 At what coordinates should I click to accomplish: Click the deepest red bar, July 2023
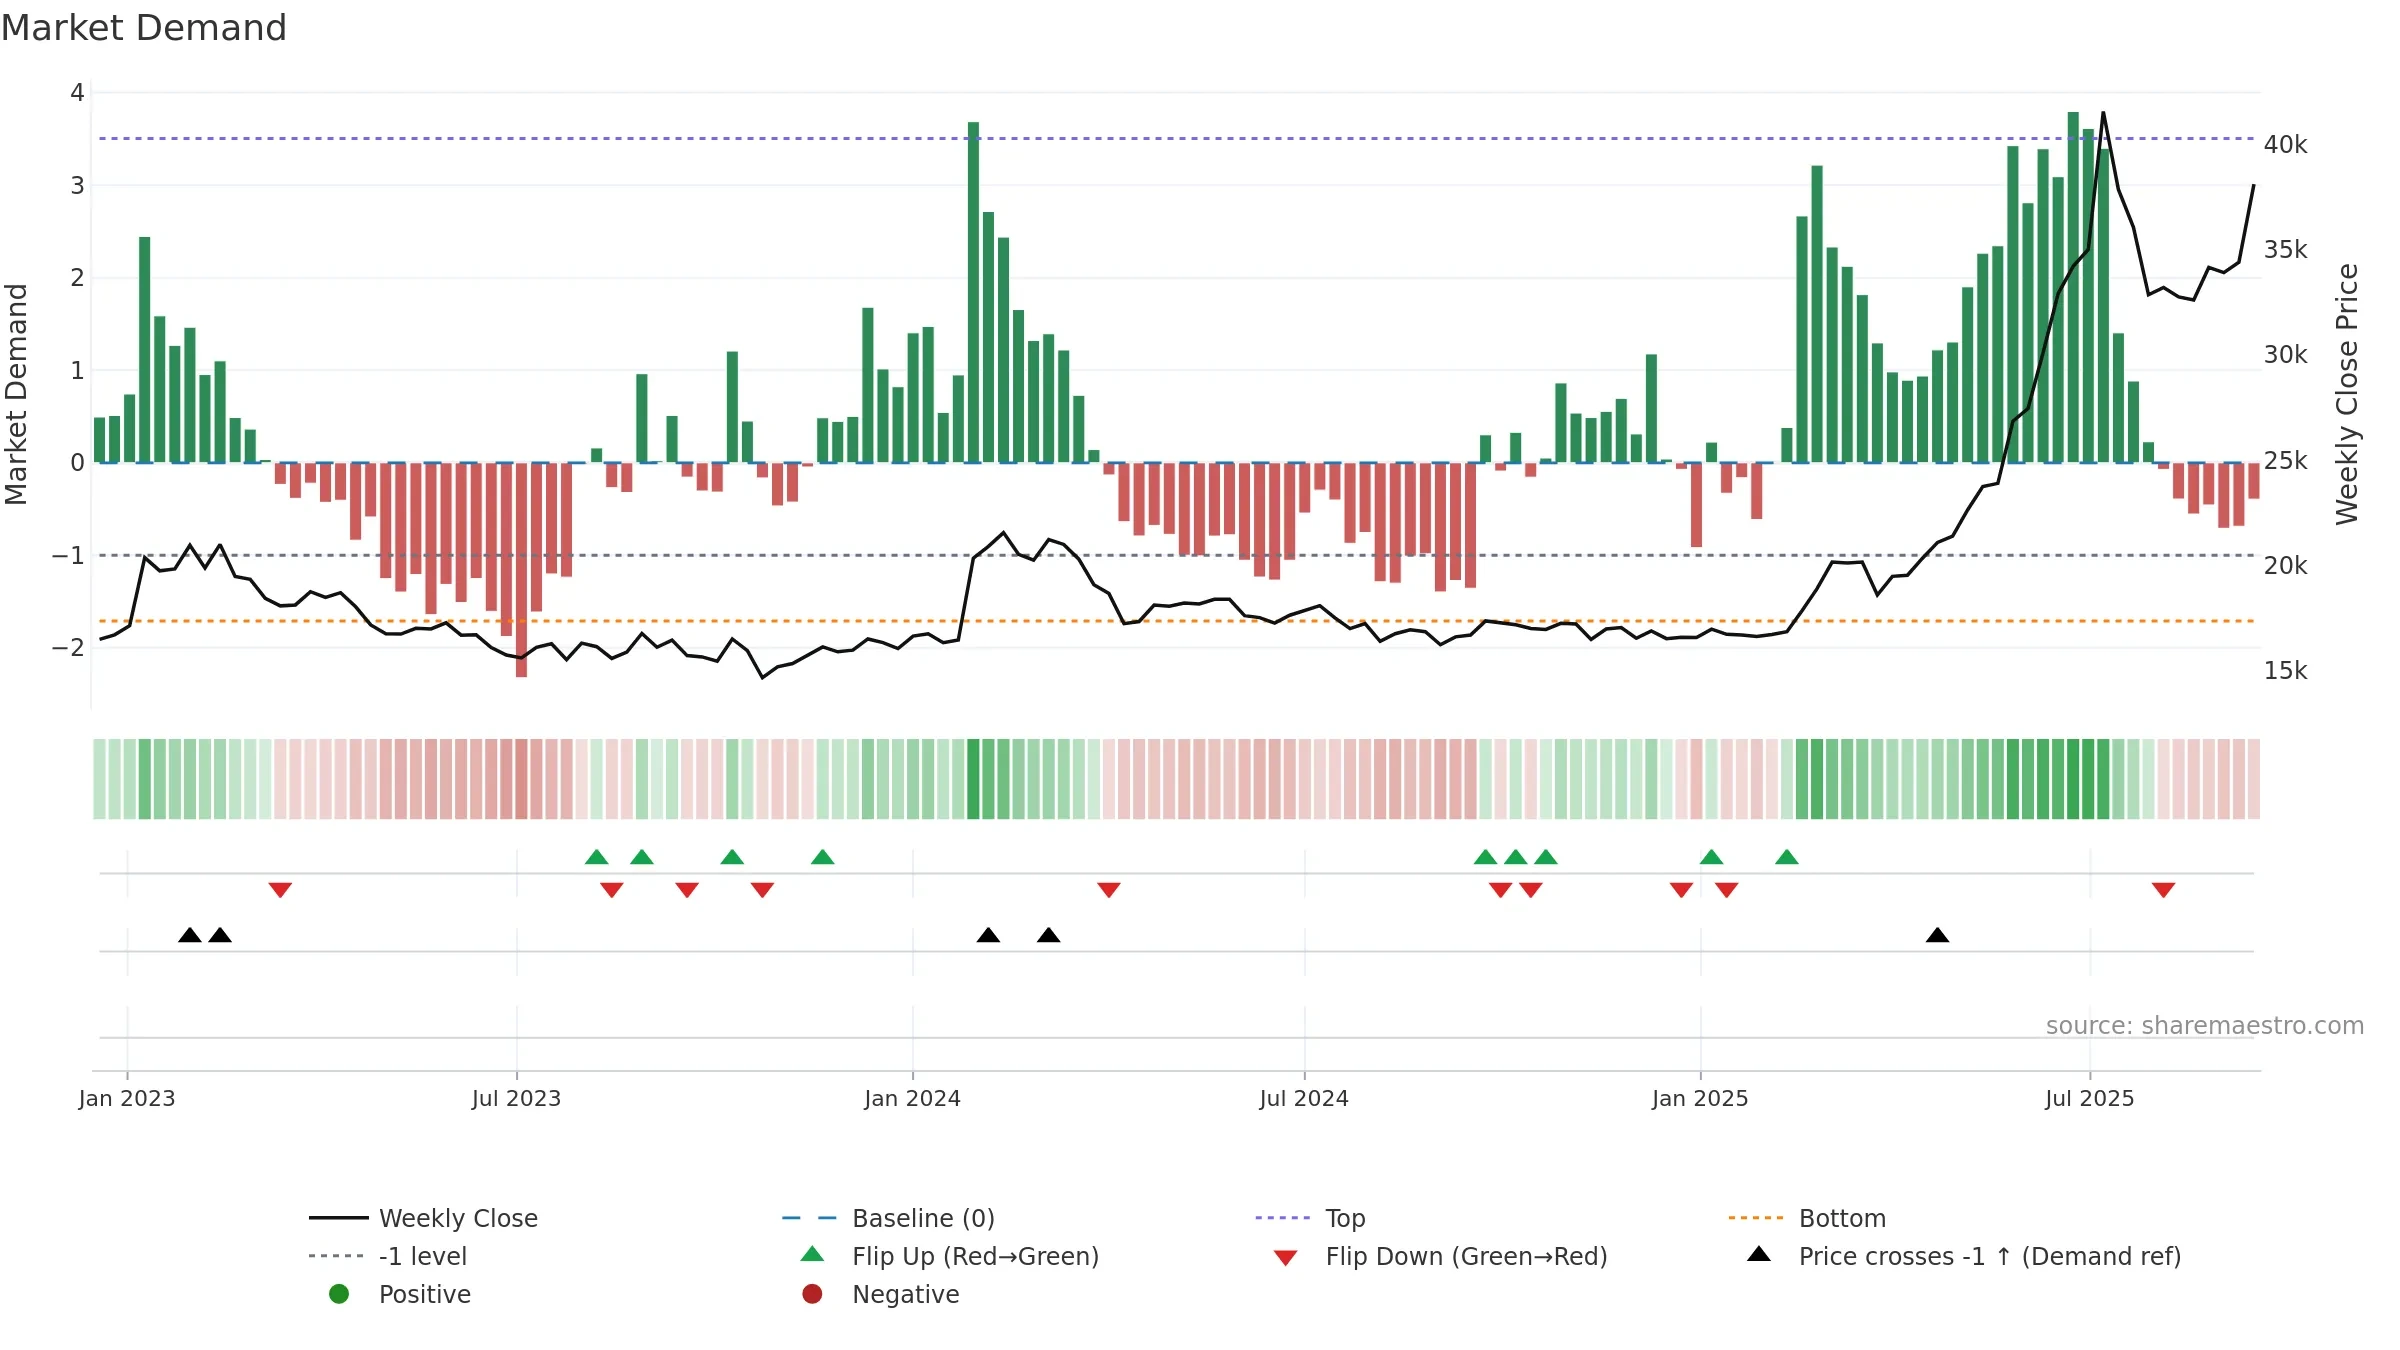(x=521, y=570)
